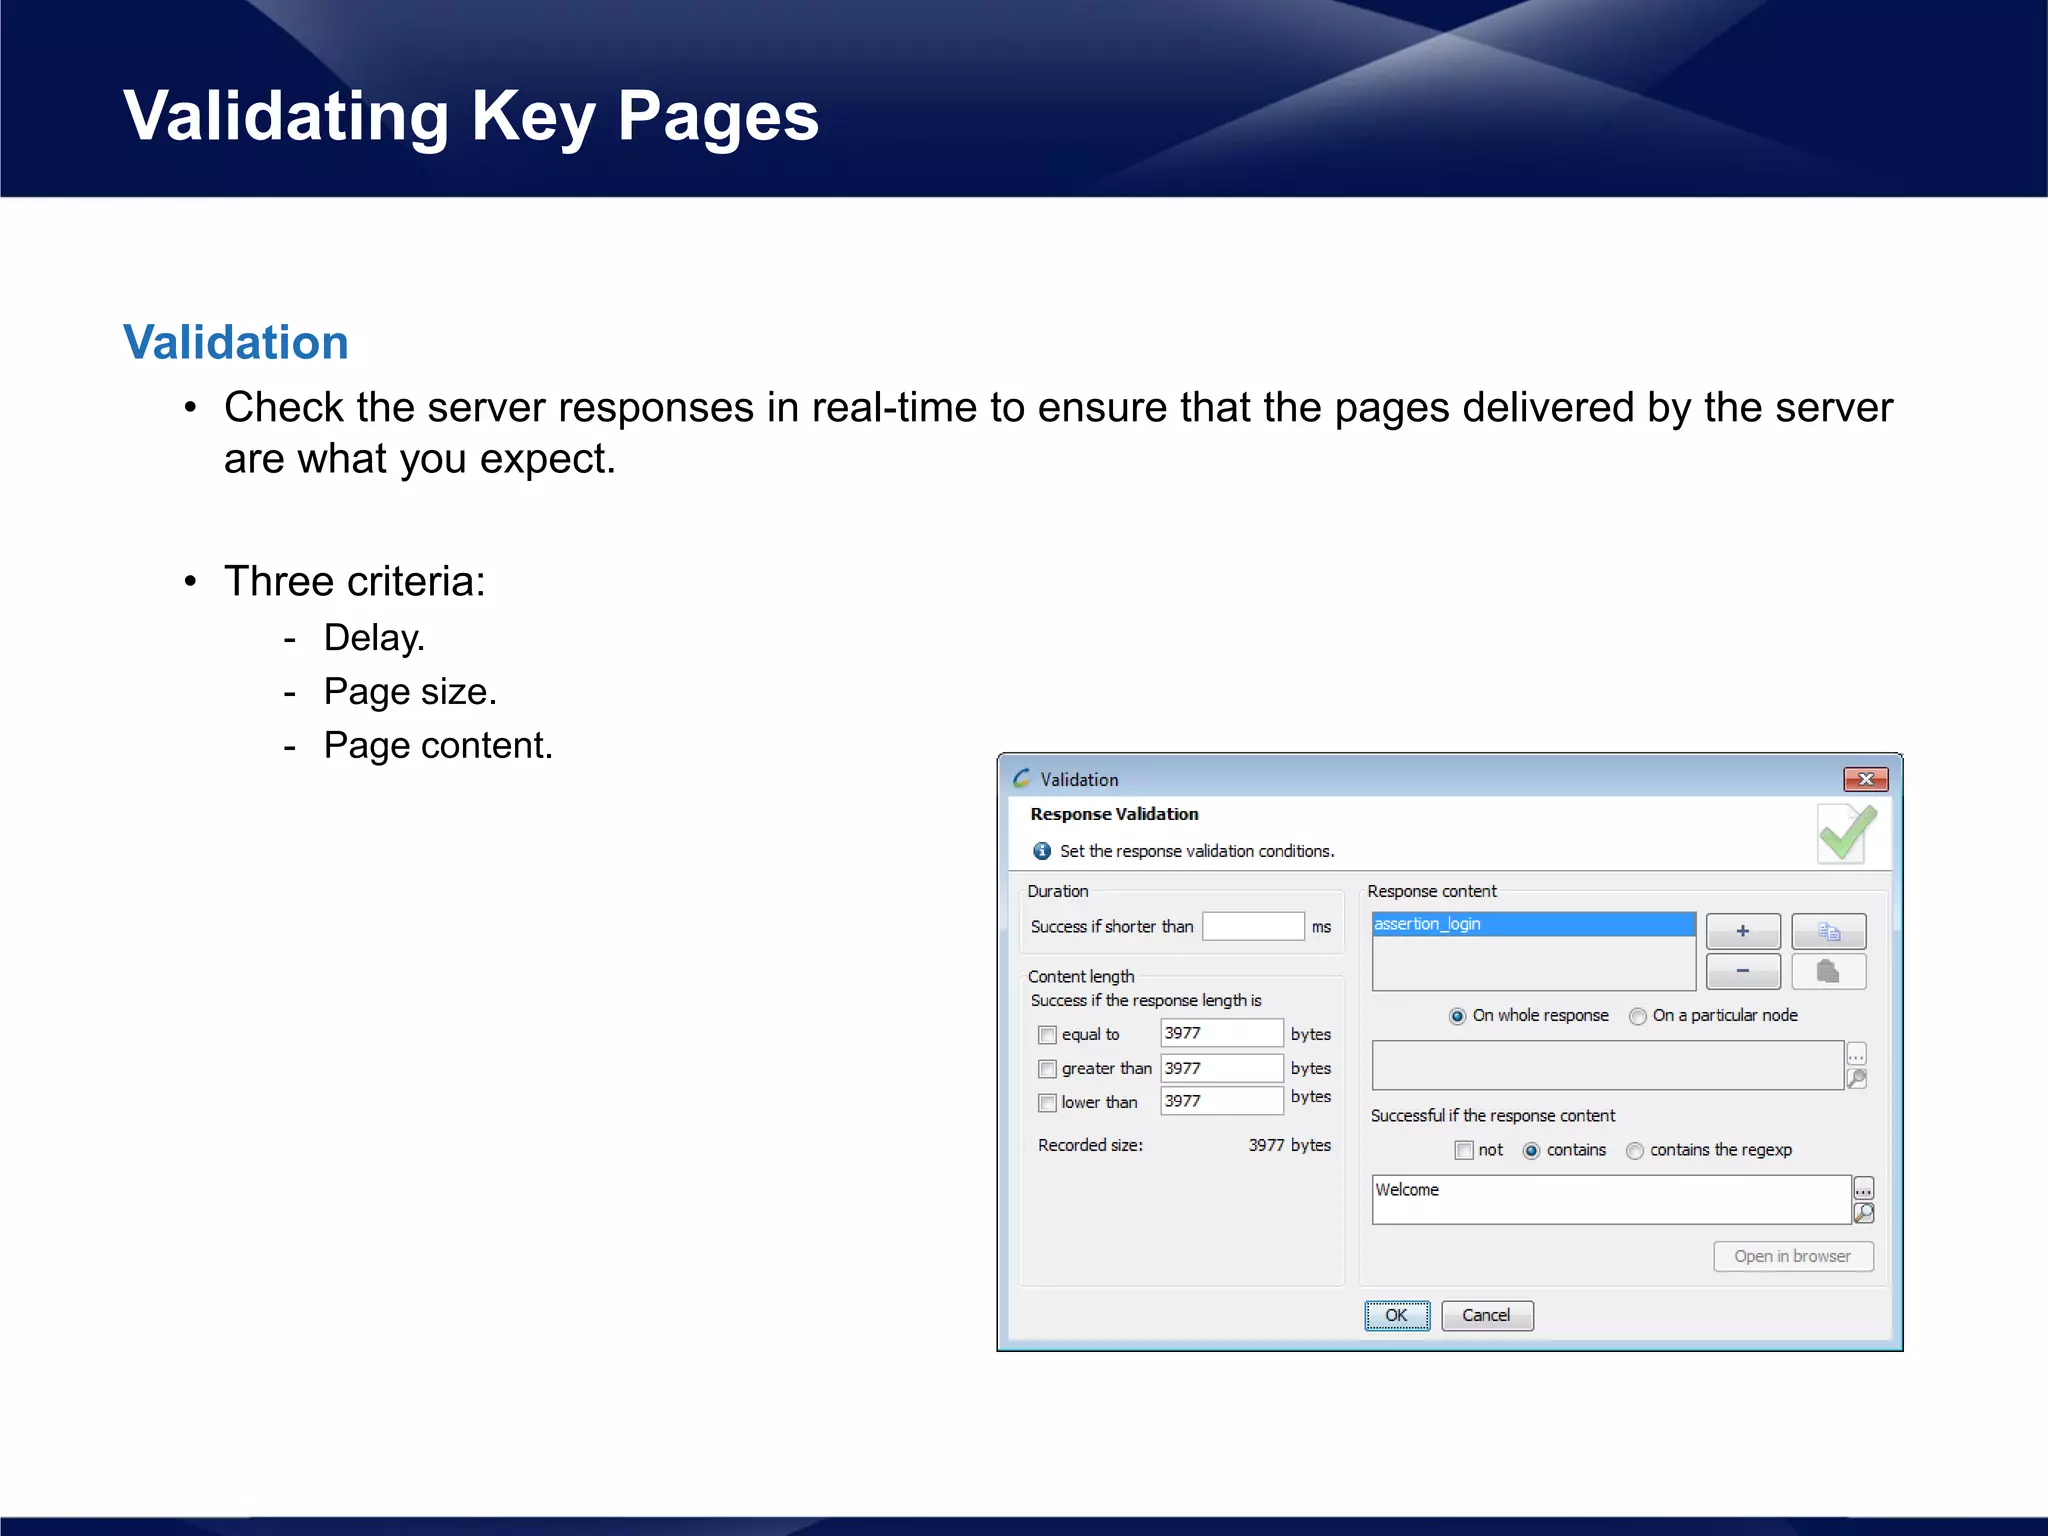Select the 'contains' radio button
This screenshot has height=1536, width=2048.
point(1531,1151)
